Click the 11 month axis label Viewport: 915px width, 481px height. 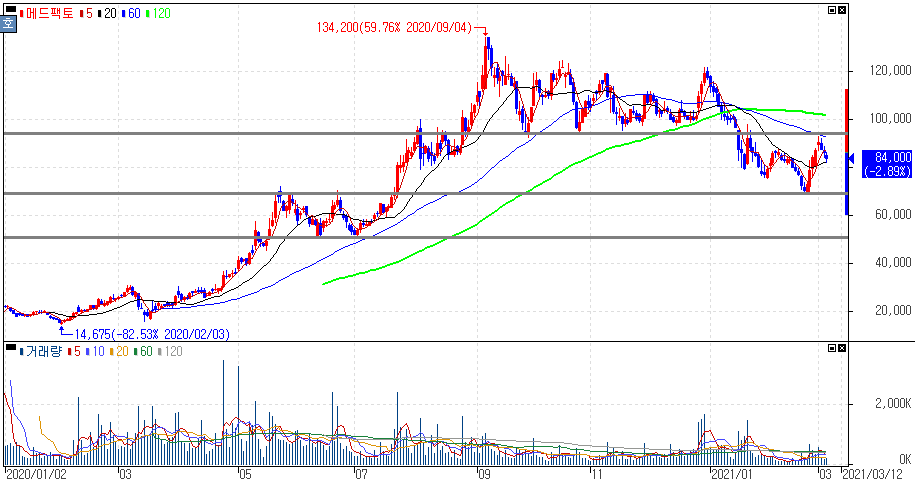click(x=597, y=473)
